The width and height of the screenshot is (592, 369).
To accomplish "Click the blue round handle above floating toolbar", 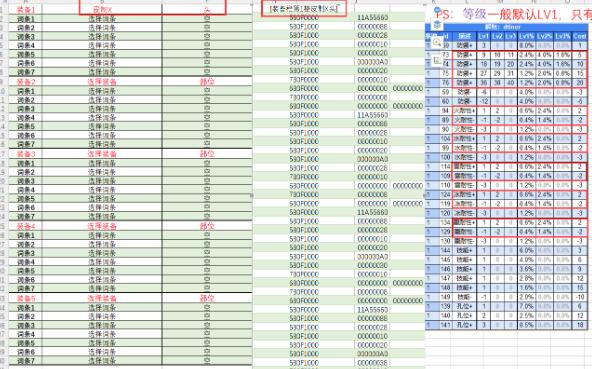I will click(x=437, y=9).
